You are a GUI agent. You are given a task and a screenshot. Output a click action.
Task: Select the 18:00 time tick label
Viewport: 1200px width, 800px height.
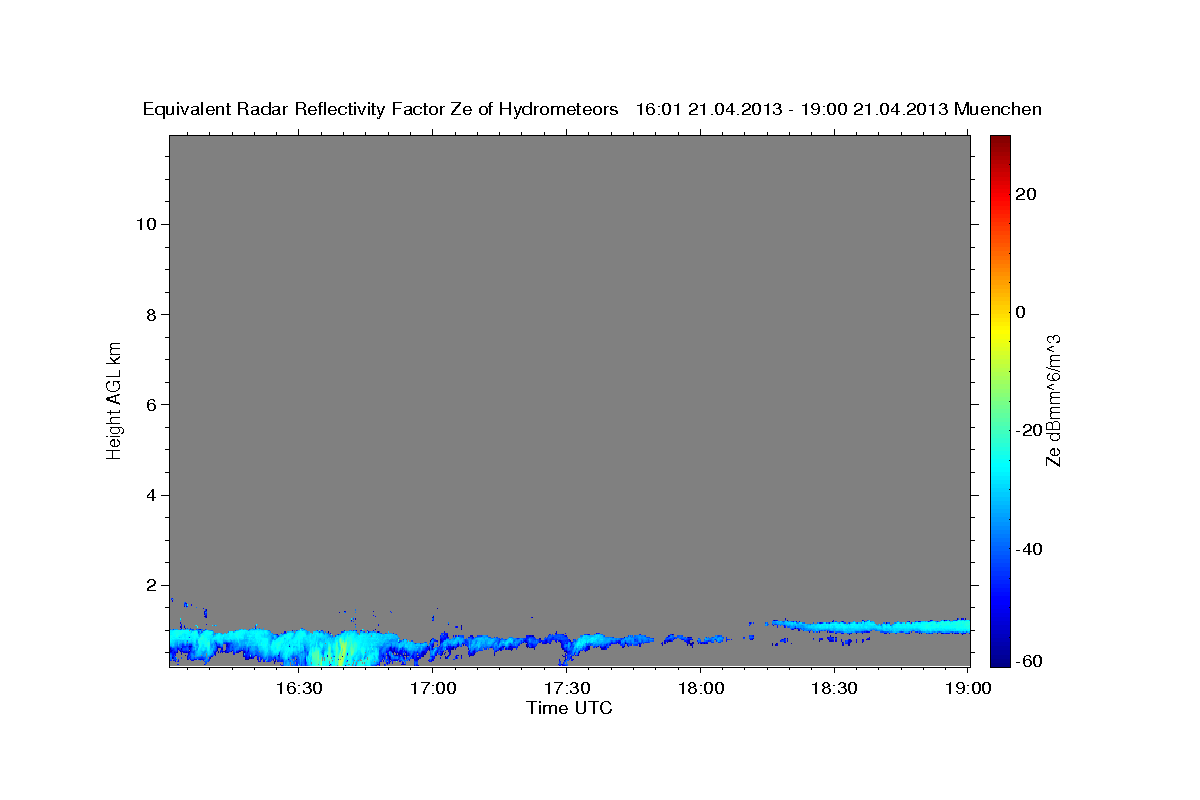click(701, 689)
